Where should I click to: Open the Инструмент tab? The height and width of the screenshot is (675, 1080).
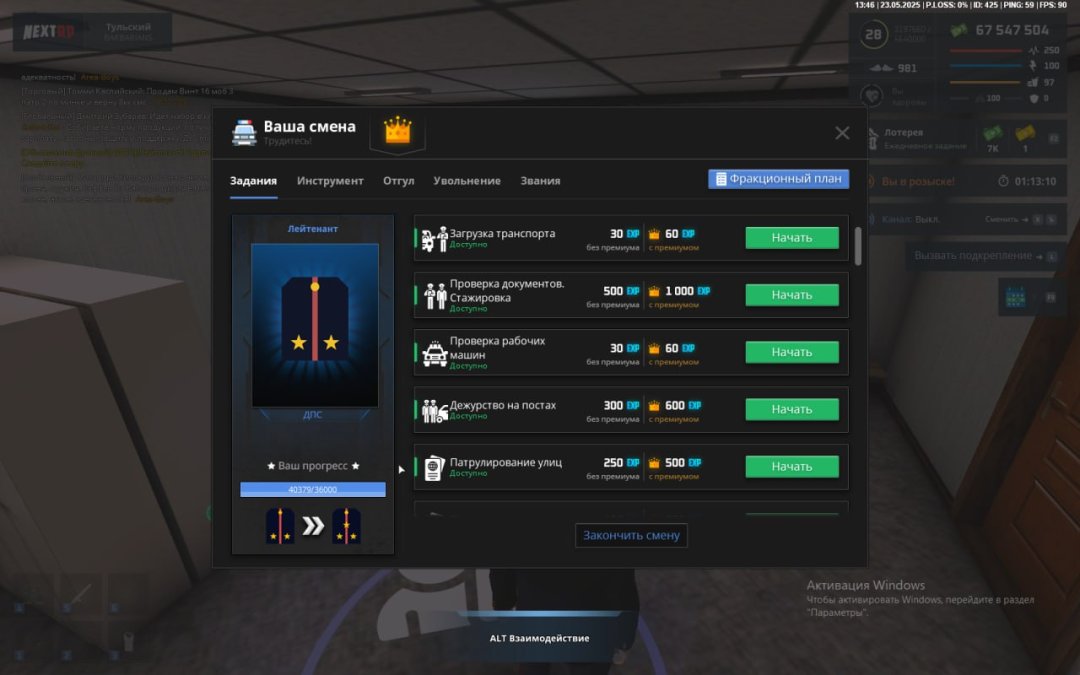(x=330, y=180)
